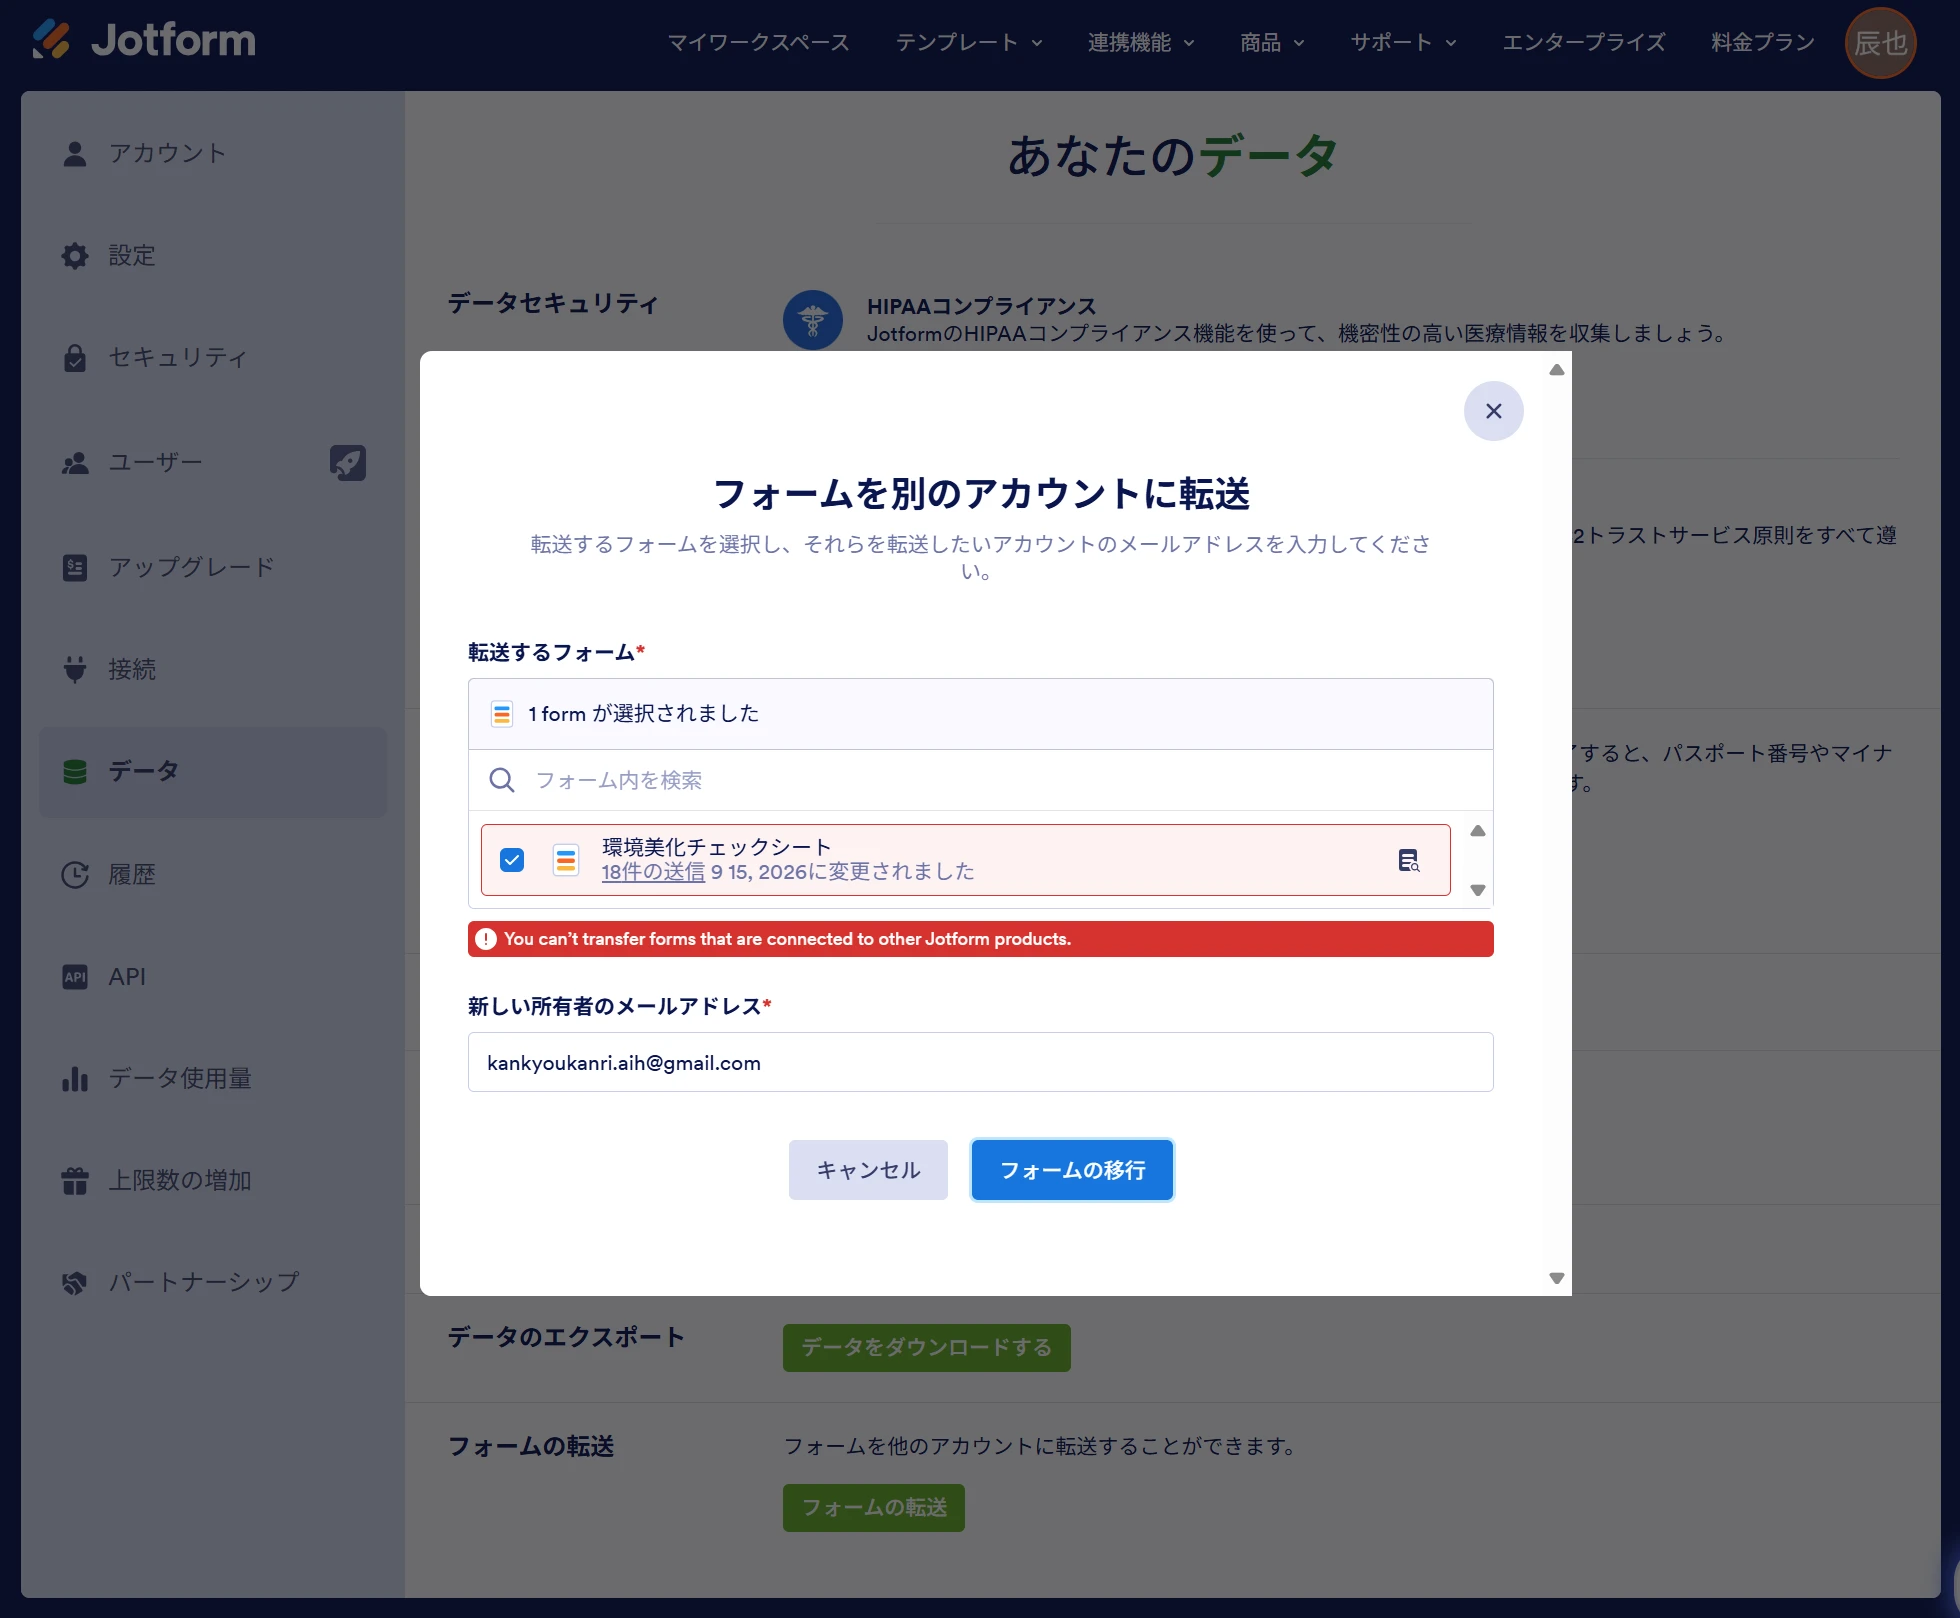Open the パートナーシップ sidebar item
This screenshot has width=1960, height=1618.
[212, 1281]
